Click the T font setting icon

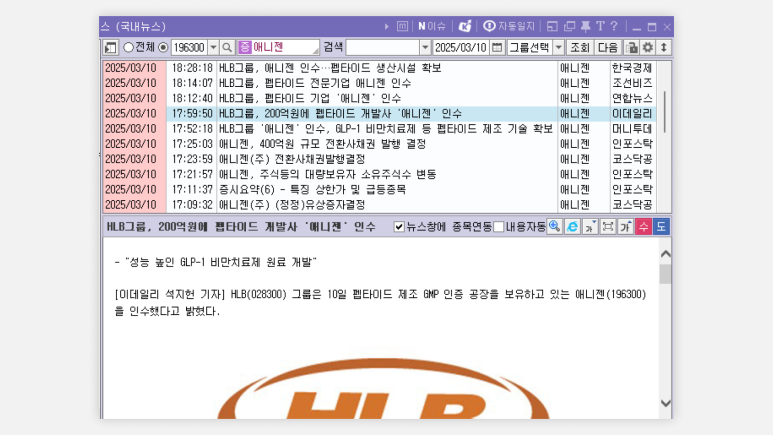coord(600,27)
